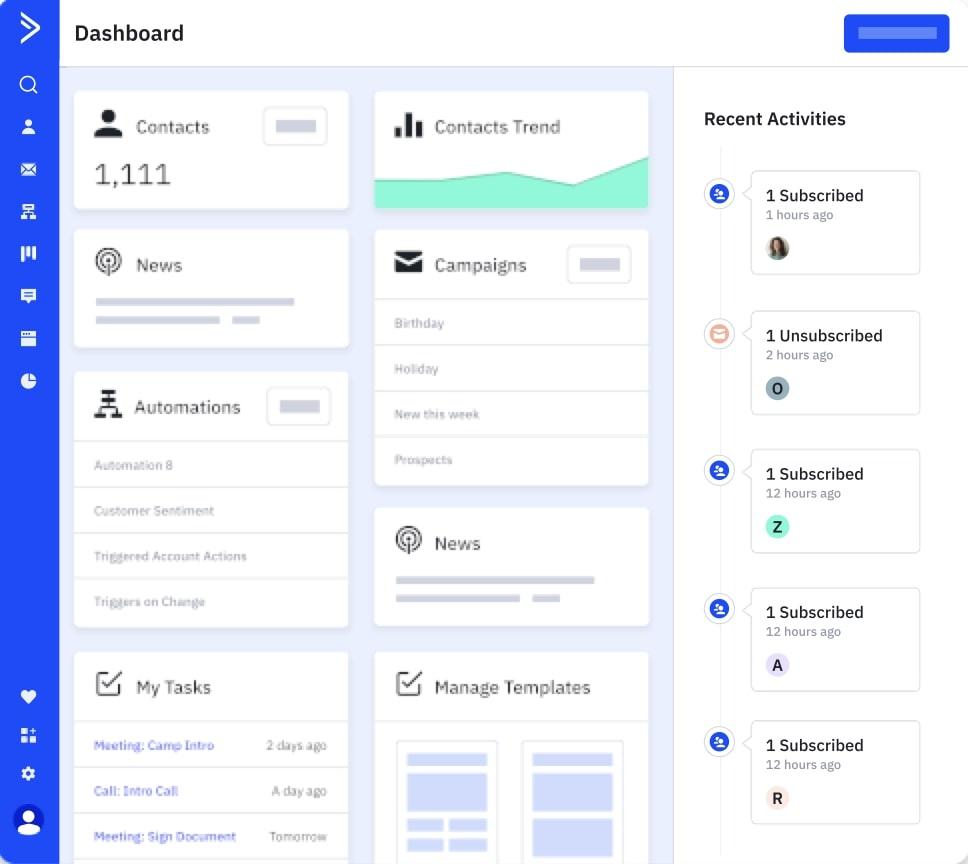Open the Meeting: Camp Intro task
The width and height of the screenshot is (968, 864).
tap(154, 745)
